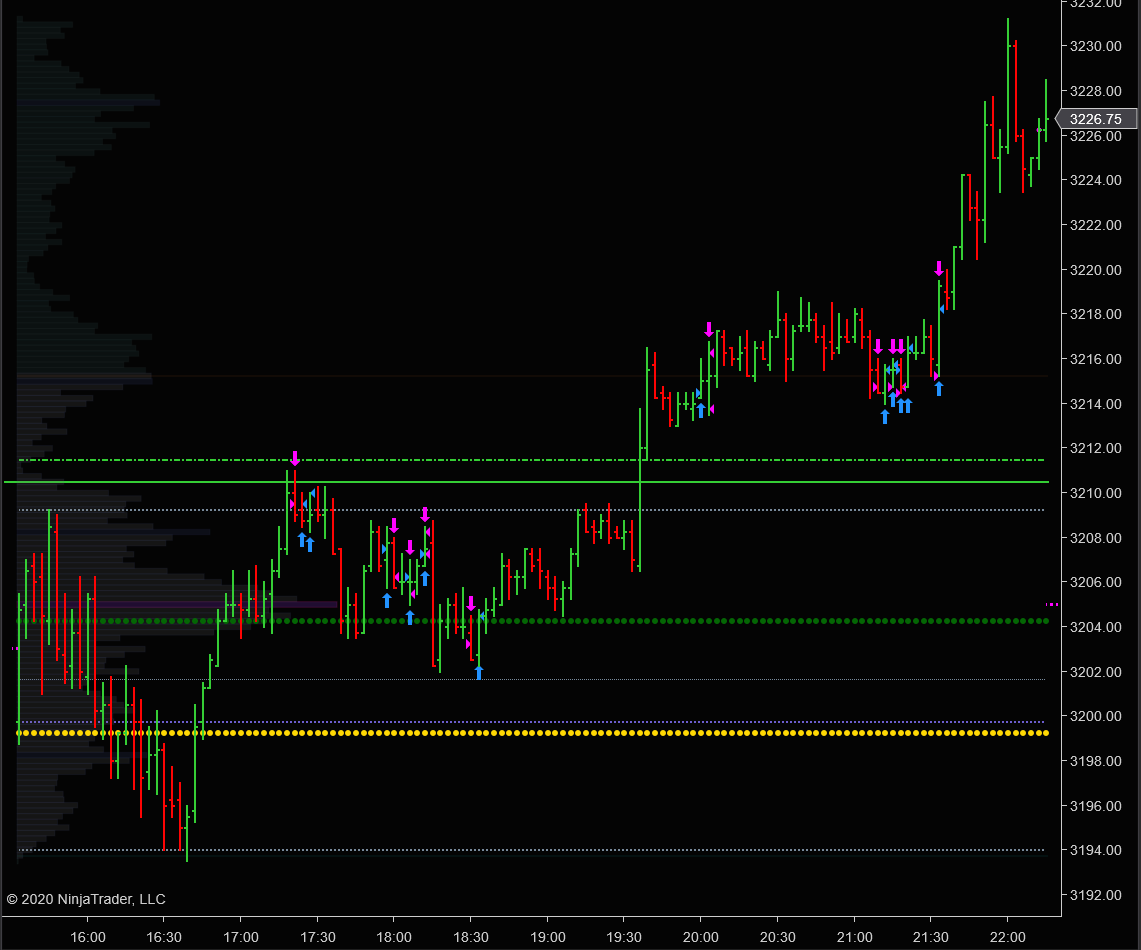Click the 3218.00 price axis label
1141x950 pixels.
tap(1095, 314)
